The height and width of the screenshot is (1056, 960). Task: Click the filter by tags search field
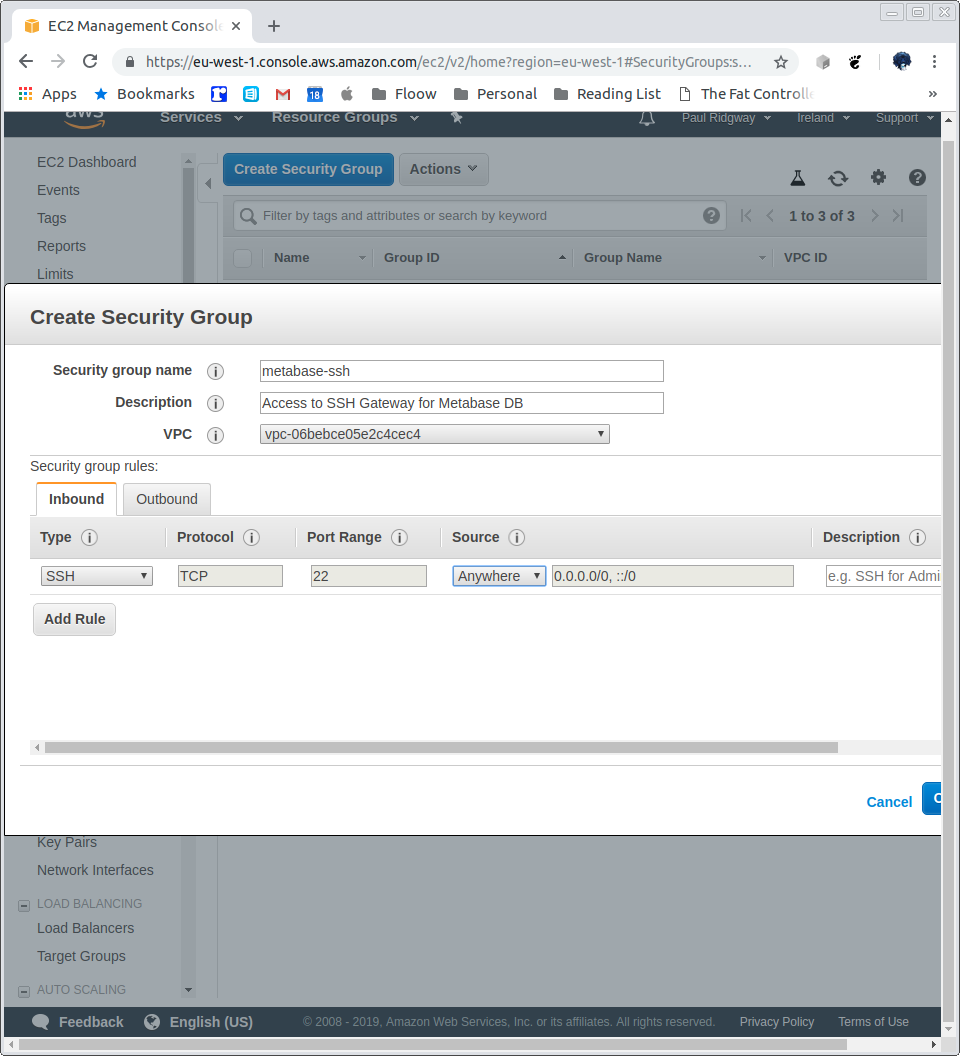click(480, 216)
